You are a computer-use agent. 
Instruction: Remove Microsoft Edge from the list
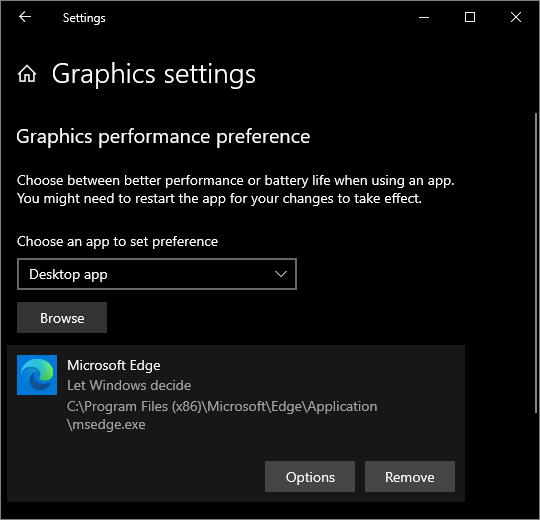tap(410, 477)
